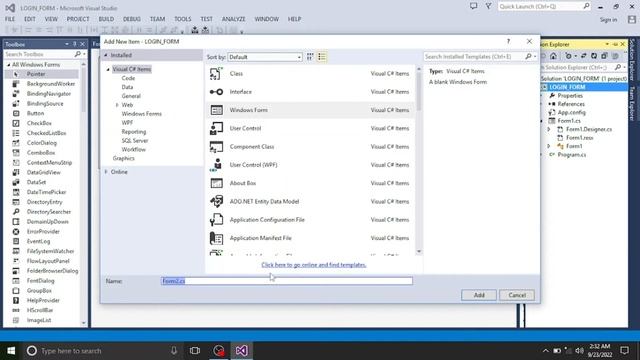Viewport: 640px width, 360px height.
Task: Open the BUILD menu
Action: (x=106, y=19)
